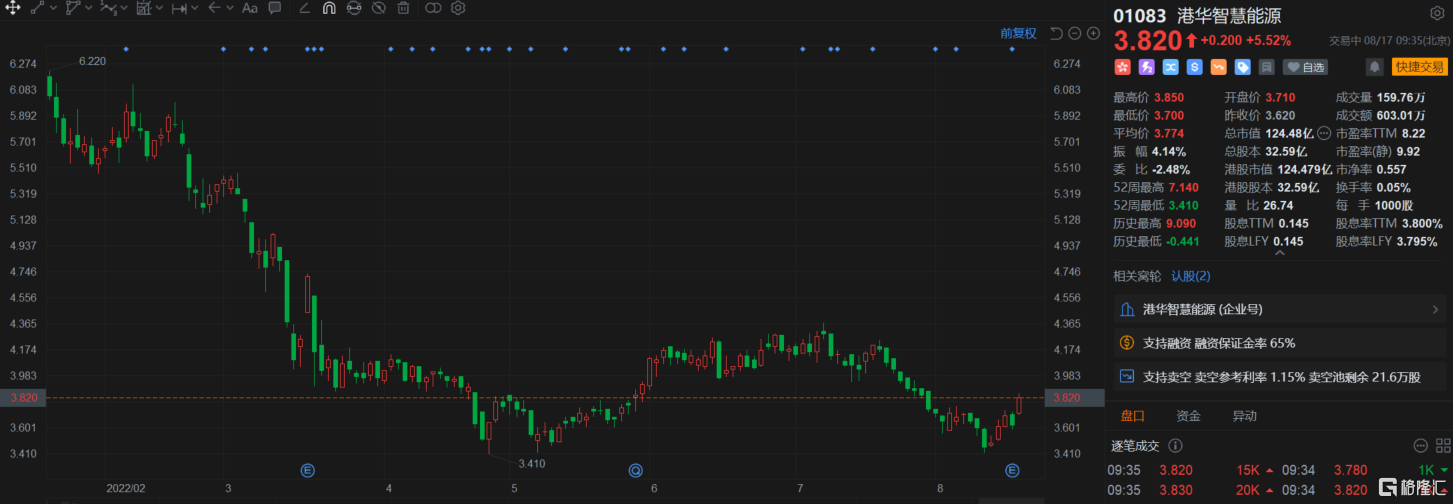Image resolution: width=1453 pixels, height=504 pixels.
Task: Expand the quote details chevron
Action: coord(1278,253)
